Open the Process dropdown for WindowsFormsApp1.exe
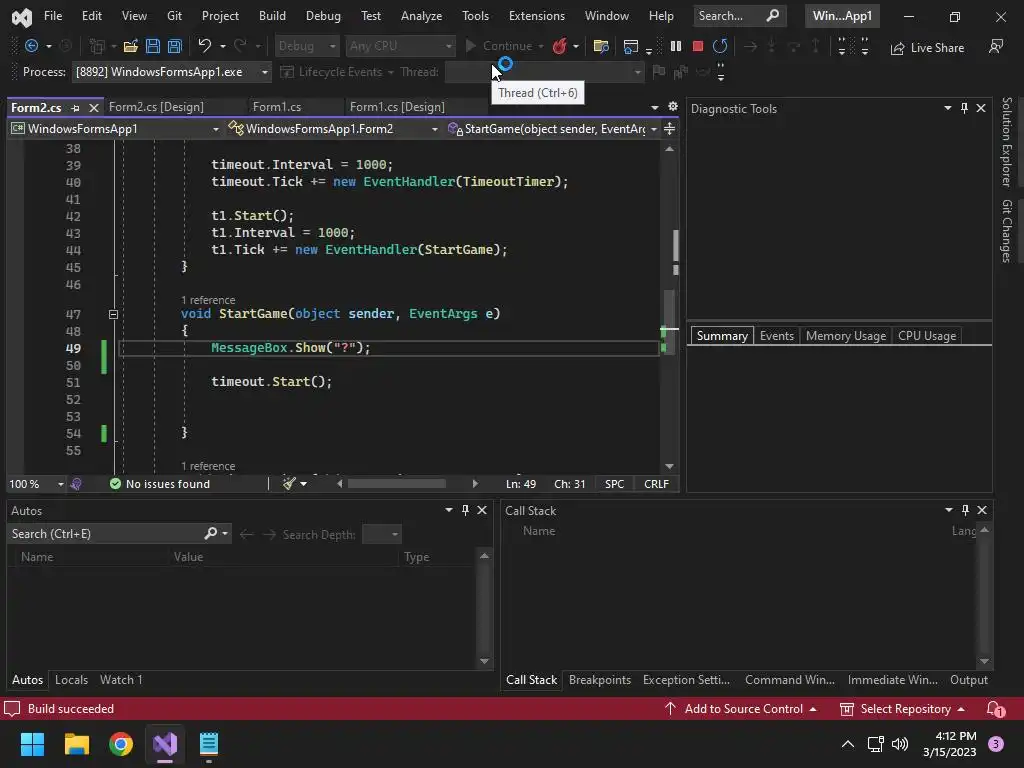This screenshot has height=768, width=1024. (265, 72)
